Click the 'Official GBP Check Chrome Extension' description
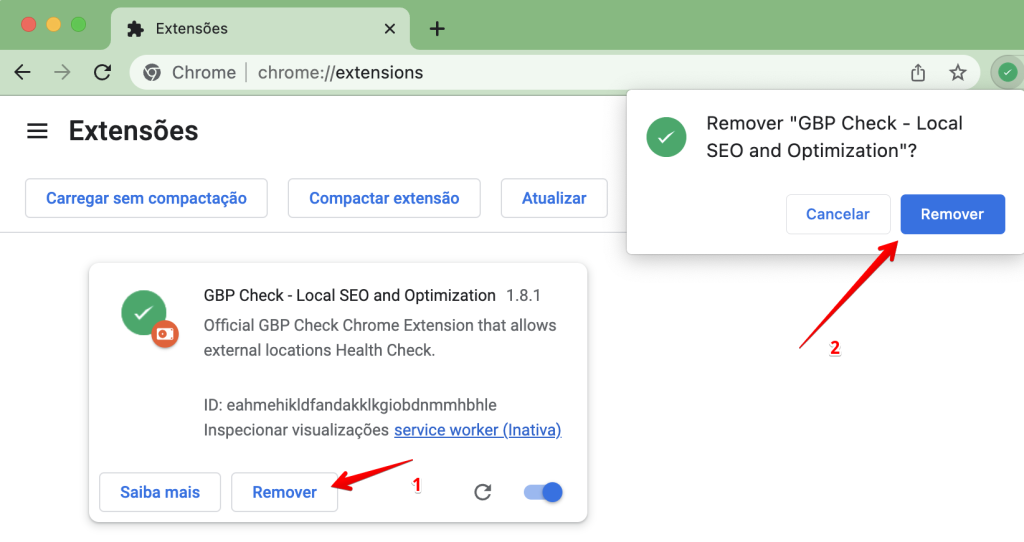This screenshot has height=542, width=1024. click(380, 338)
